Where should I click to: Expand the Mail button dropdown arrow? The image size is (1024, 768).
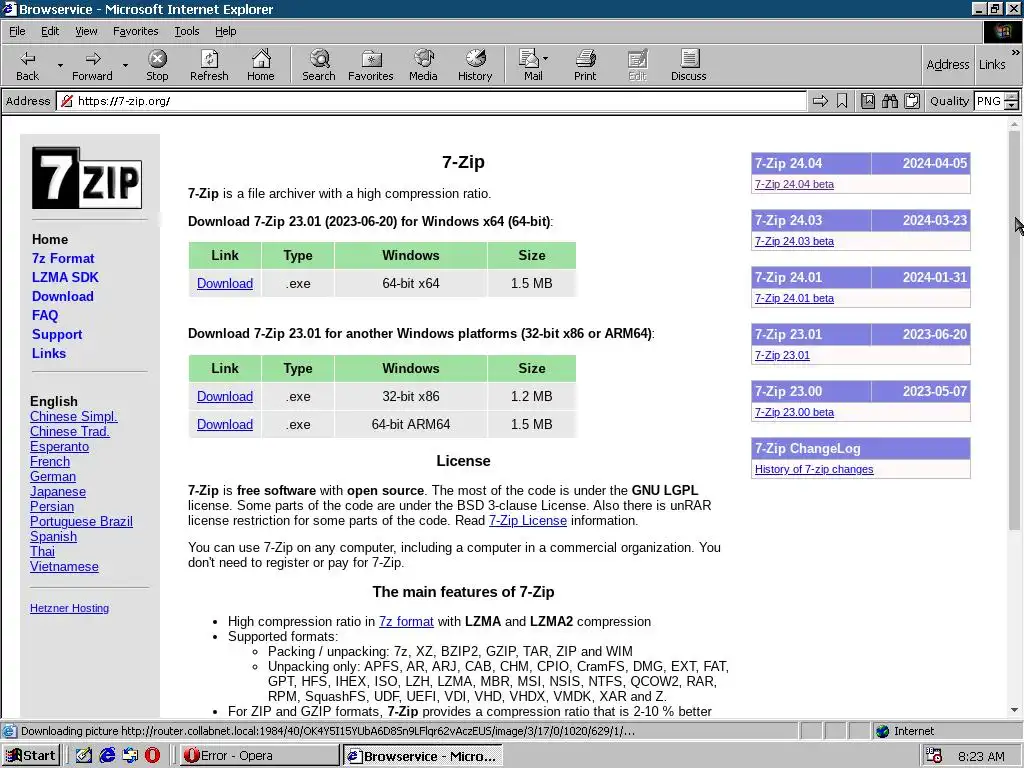[545, 59]
